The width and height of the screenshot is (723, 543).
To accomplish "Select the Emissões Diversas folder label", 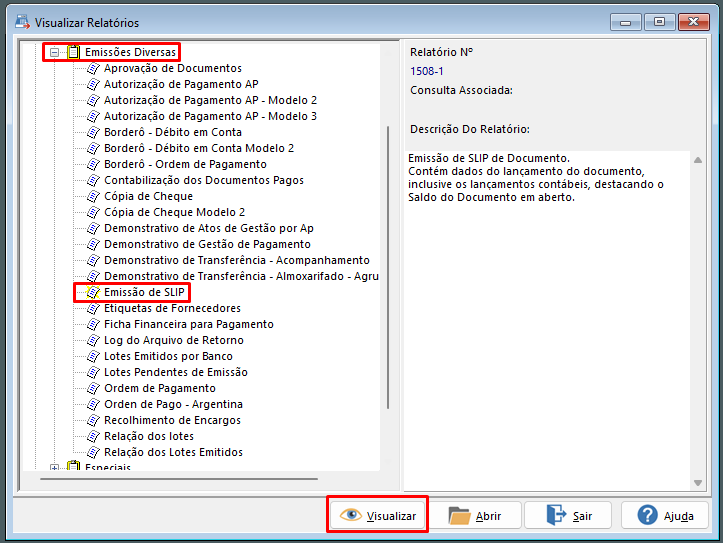I will 130,52.
